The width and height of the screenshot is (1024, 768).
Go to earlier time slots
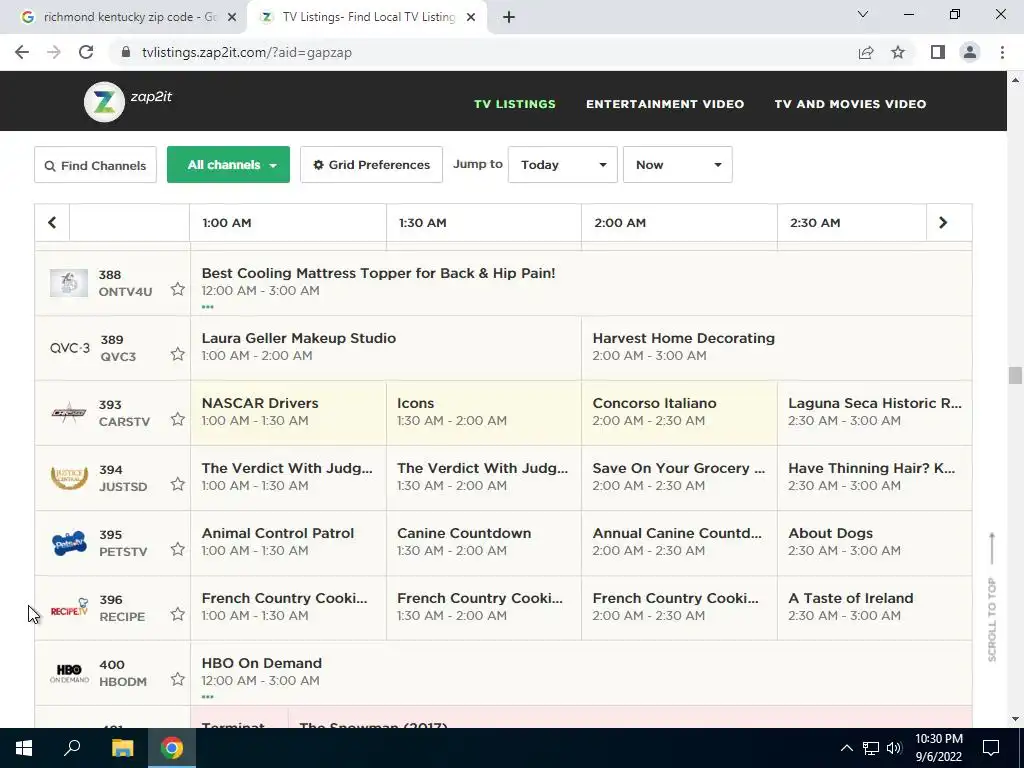coord(52,223)
